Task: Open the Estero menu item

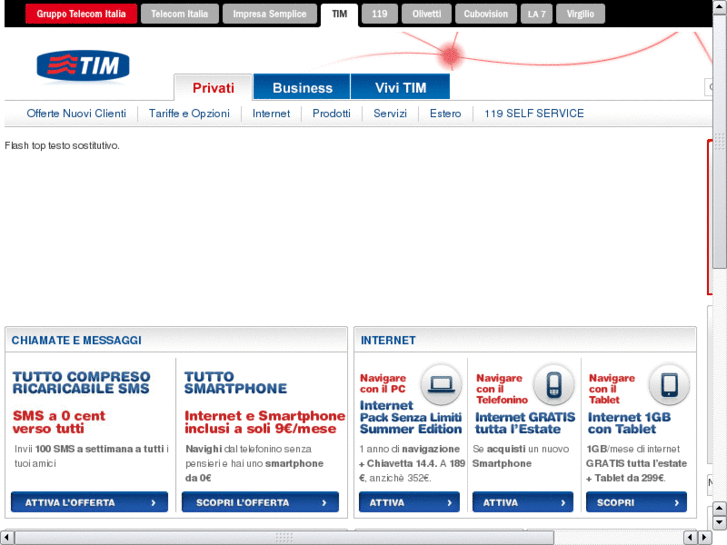Action: 445,113
